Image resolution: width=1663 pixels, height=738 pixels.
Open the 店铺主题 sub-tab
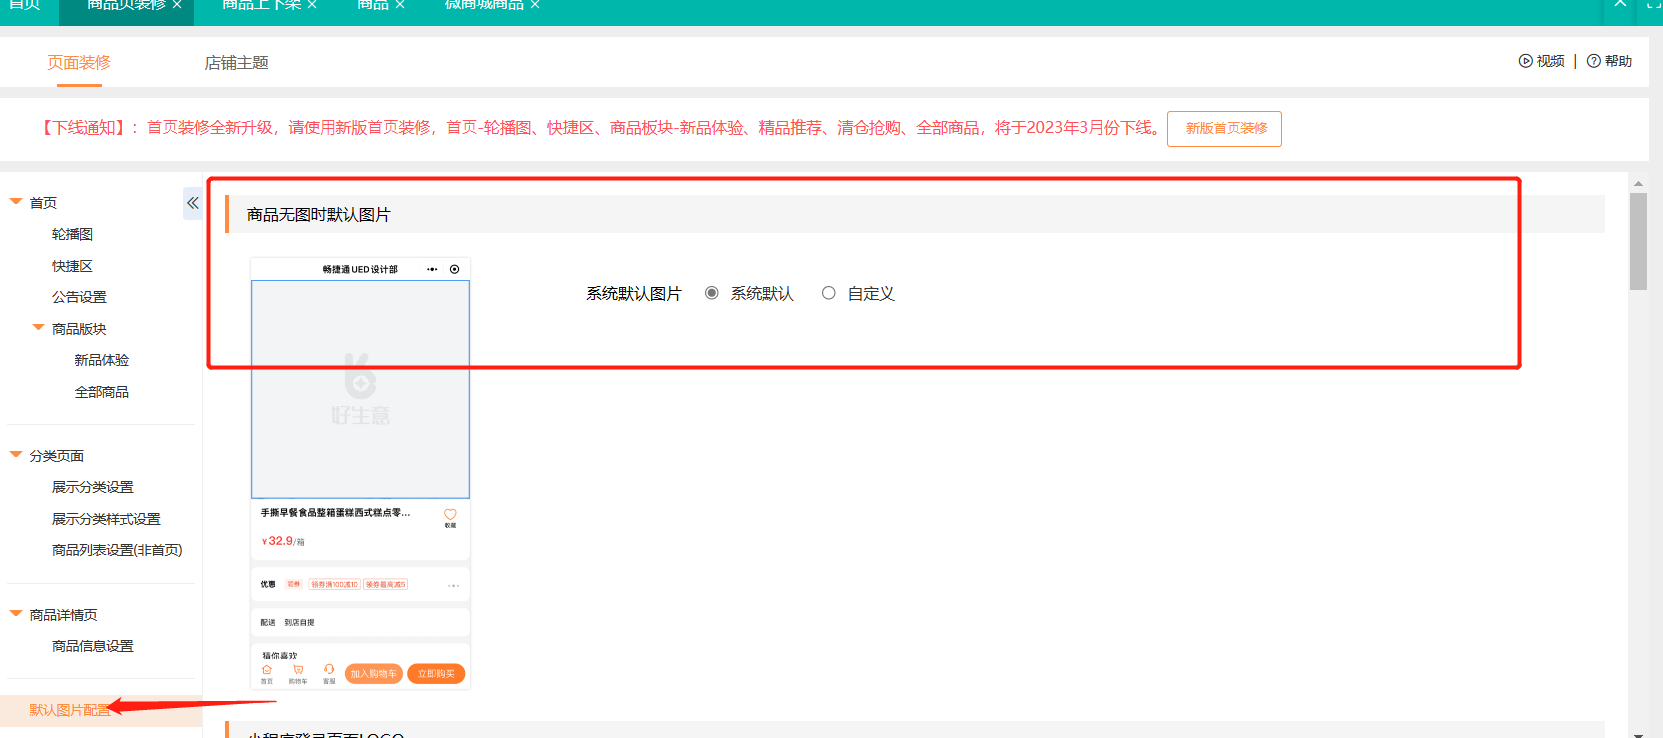pos(236,62)
